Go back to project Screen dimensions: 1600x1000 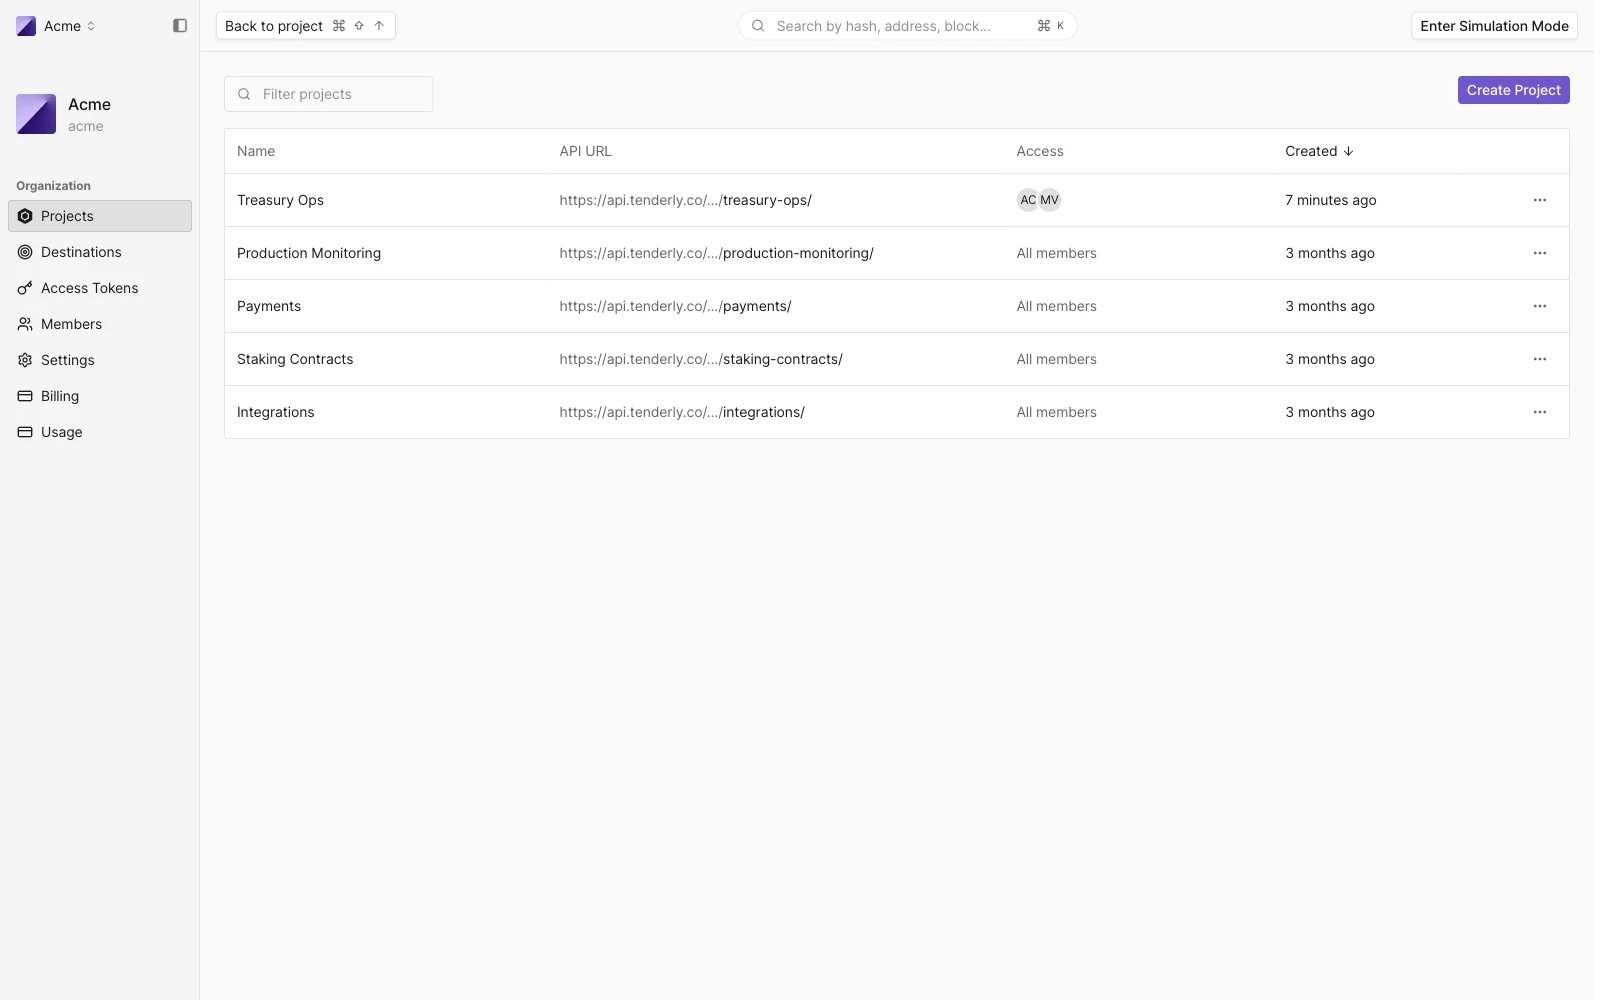305,26
